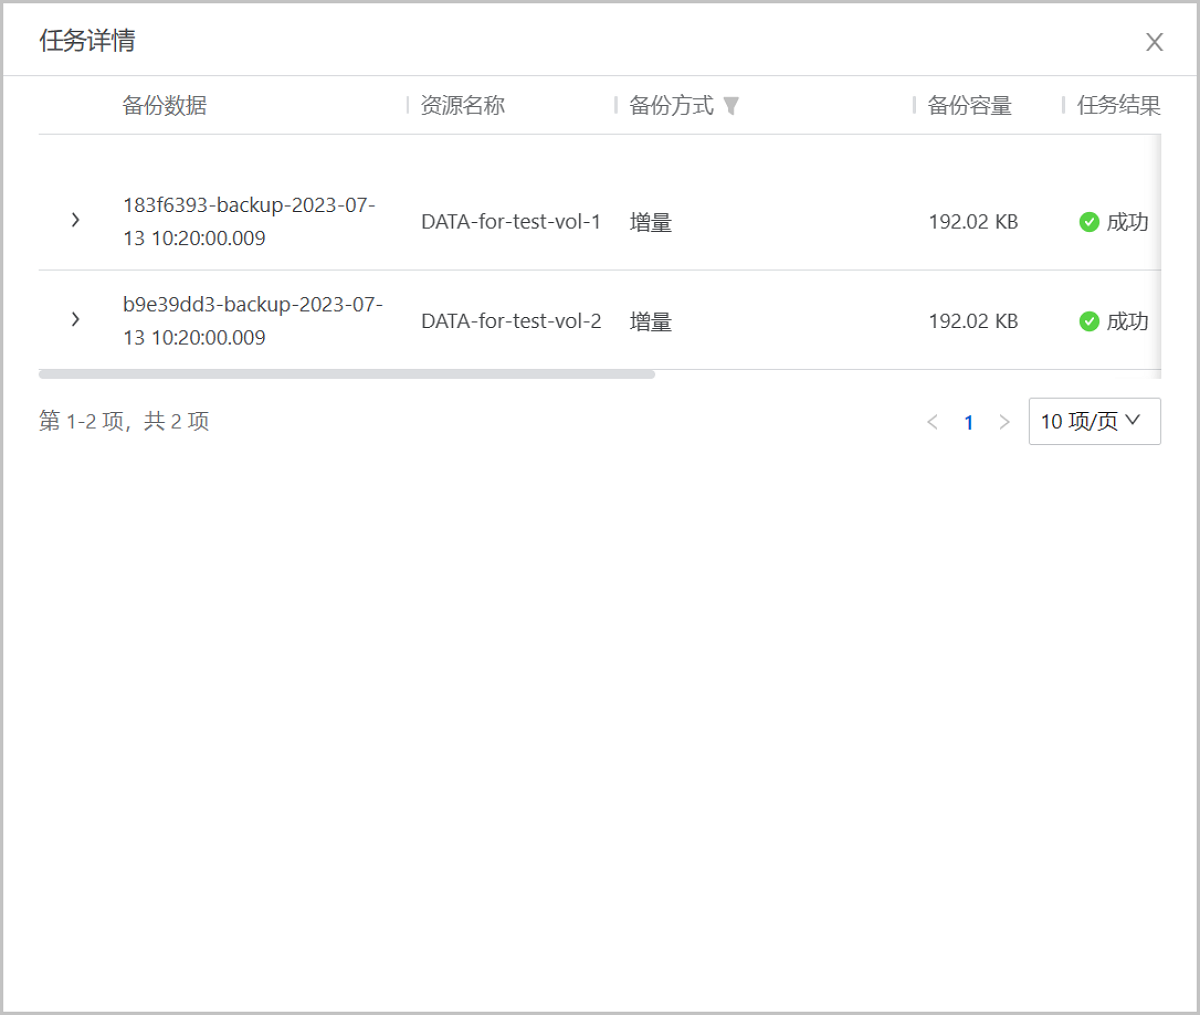This screenshot has width=1200, height=1015.
Task: Click the previous page arrow
Action: coord(932,422)
